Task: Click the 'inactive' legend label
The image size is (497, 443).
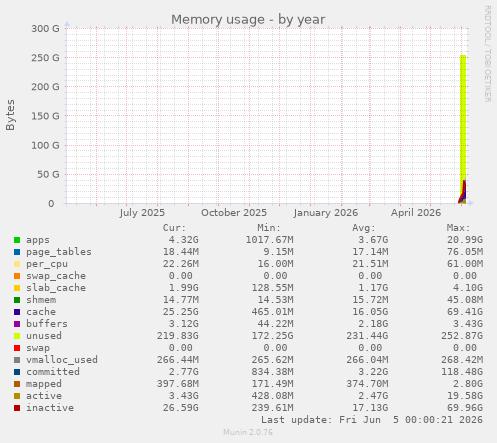Action: (x=50, y=408)
